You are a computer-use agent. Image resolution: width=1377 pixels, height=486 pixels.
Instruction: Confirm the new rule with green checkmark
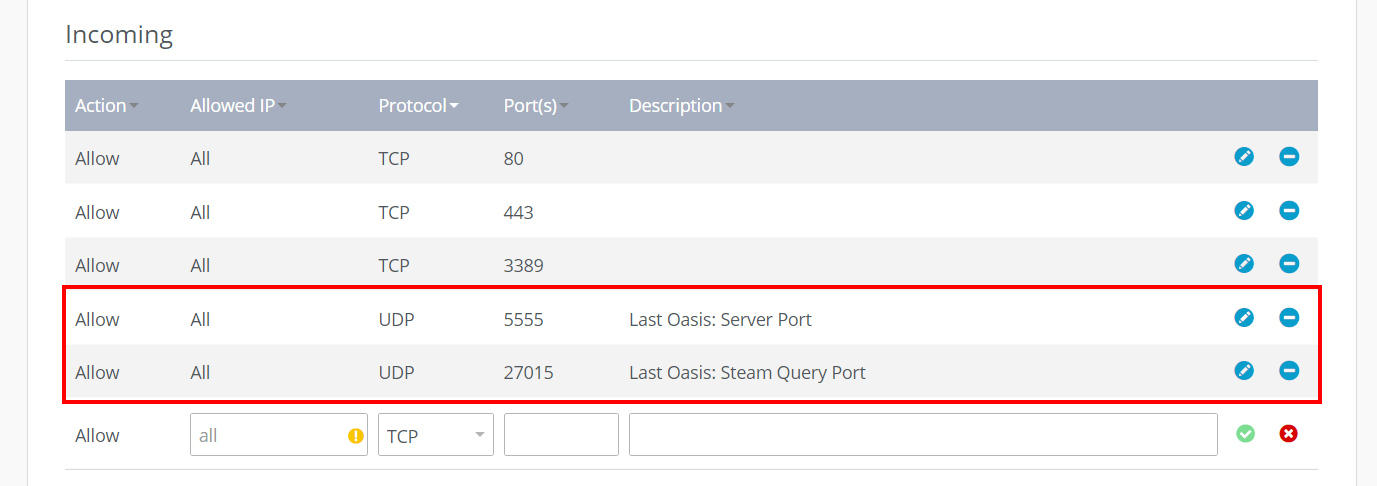click(x=1245, y=434)
